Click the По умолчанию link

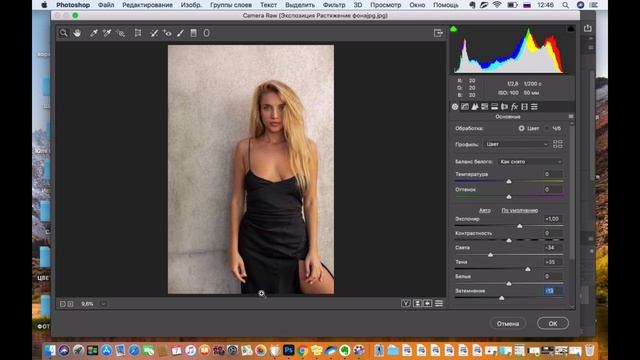click(x=520, y=210)
